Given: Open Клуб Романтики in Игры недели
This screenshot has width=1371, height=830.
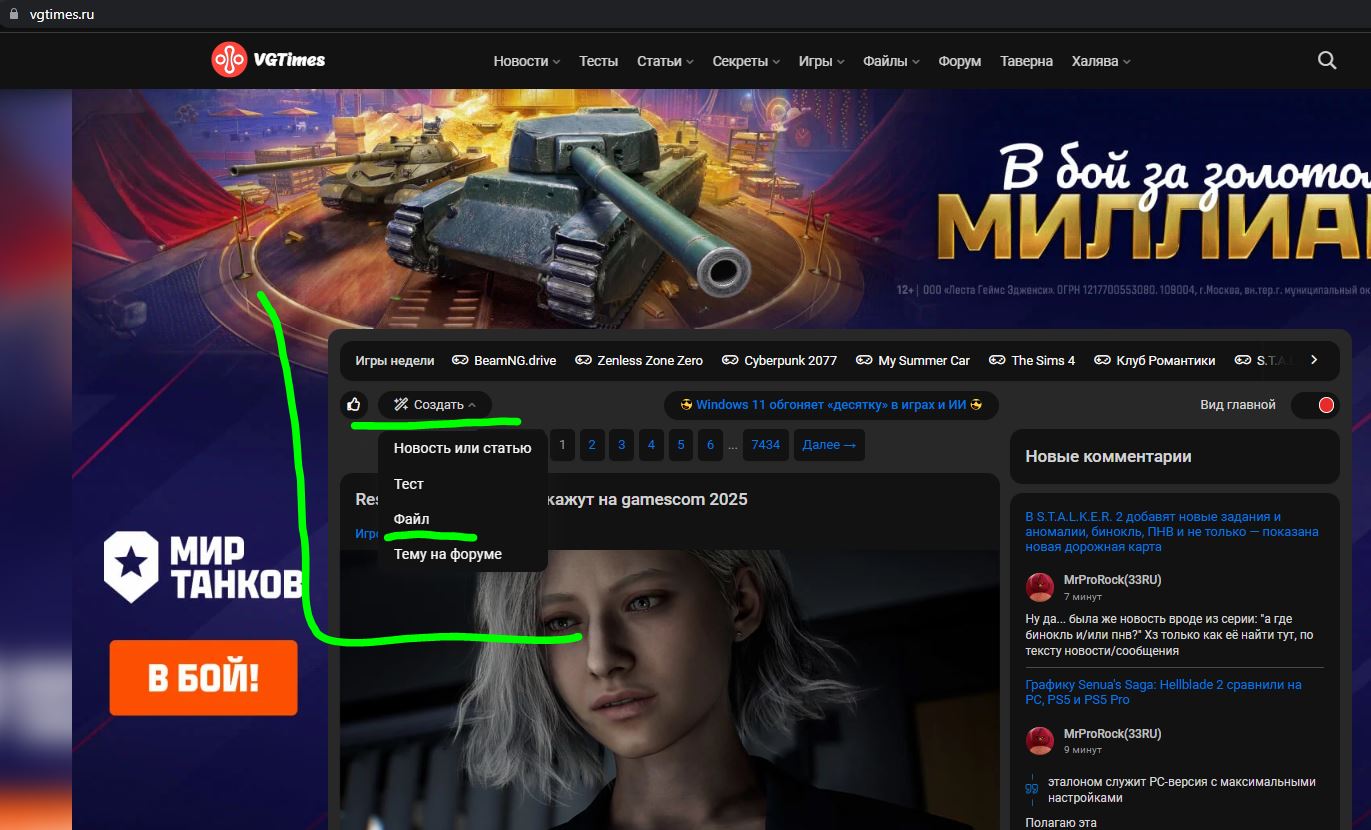Looking at the screenshot, I should tap(1166, 361).
